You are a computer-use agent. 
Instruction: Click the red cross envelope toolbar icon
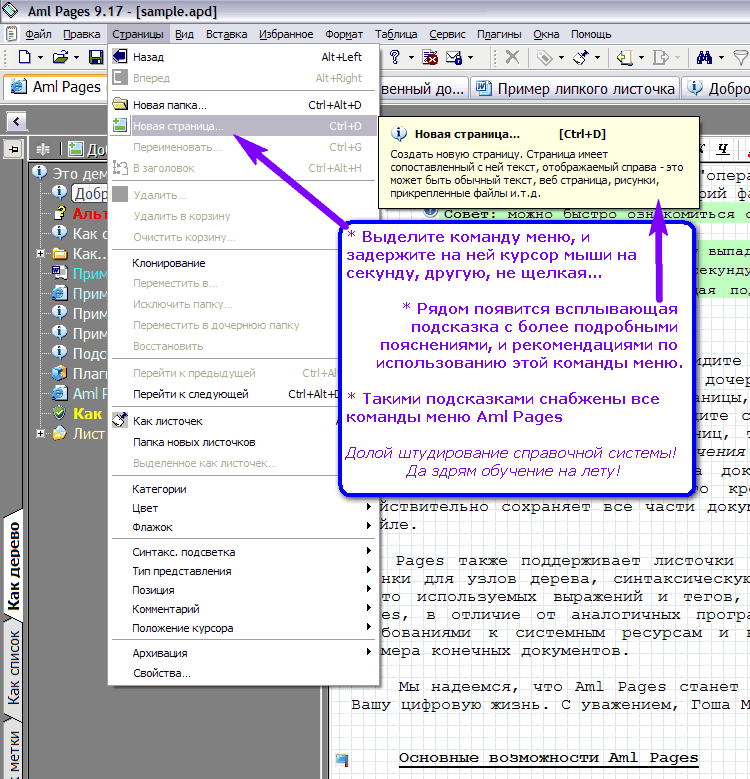(430, 58)
